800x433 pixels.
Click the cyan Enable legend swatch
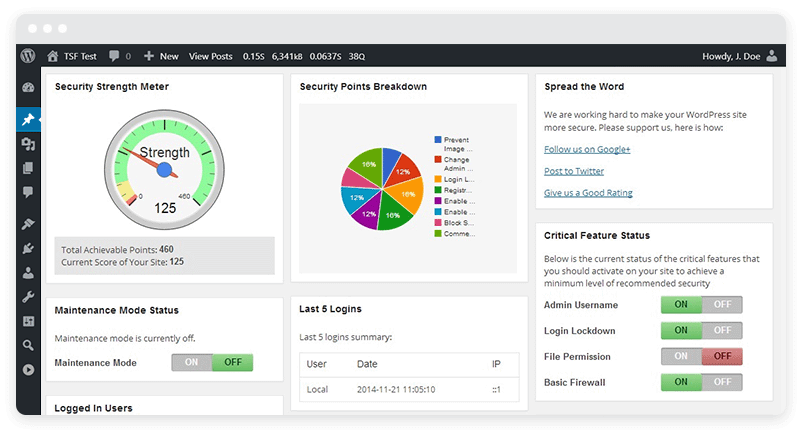tap(438, 212)
